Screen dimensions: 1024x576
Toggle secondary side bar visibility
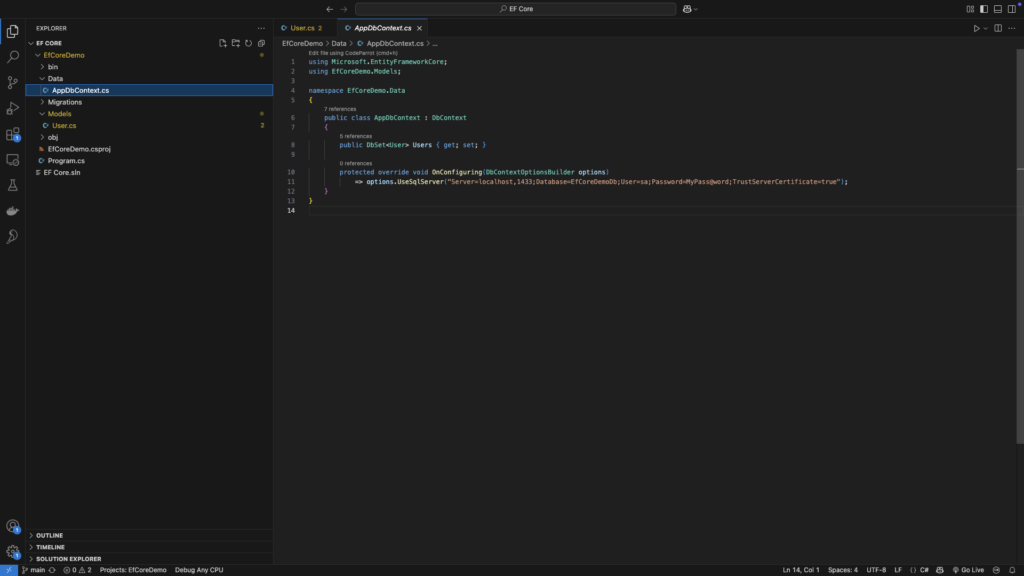tap(1012, 9)
